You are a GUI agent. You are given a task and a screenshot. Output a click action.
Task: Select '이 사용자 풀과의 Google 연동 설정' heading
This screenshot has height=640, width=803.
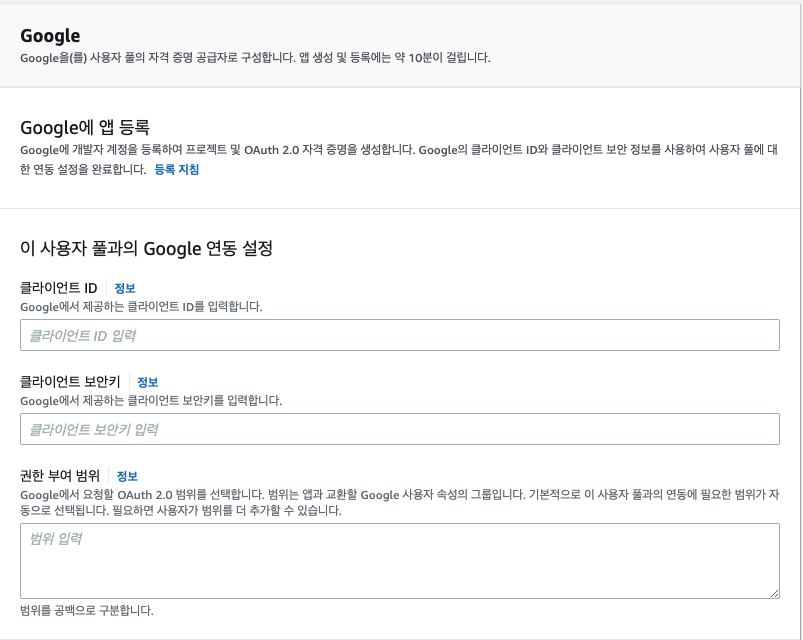[x=146, y=249]
